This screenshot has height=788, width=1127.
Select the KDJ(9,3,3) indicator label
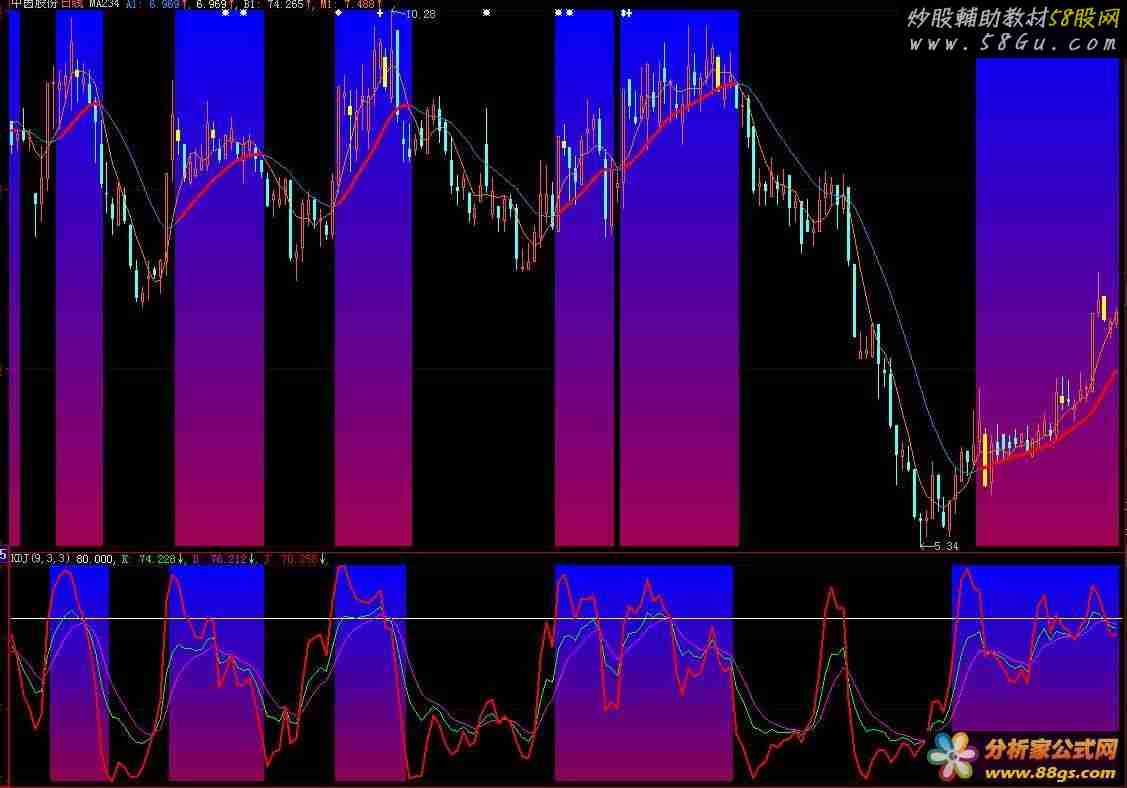[40, 559]
